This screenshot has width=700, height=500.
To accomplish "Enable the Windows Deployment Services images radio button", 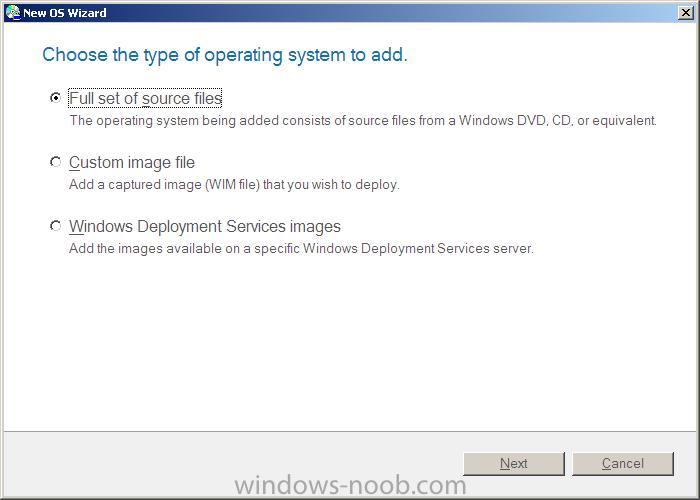I will 55,226.
